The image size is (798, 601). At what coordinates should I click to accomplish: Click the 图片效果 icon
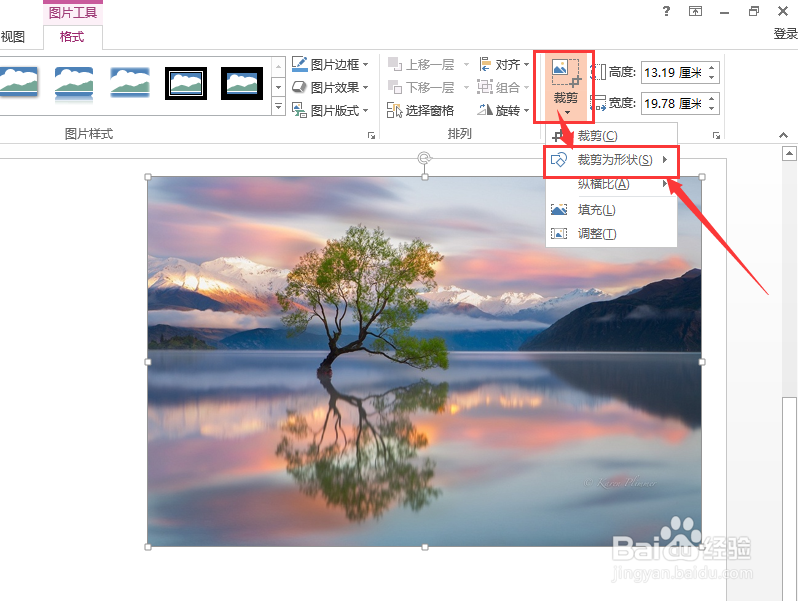click(300, 87)
